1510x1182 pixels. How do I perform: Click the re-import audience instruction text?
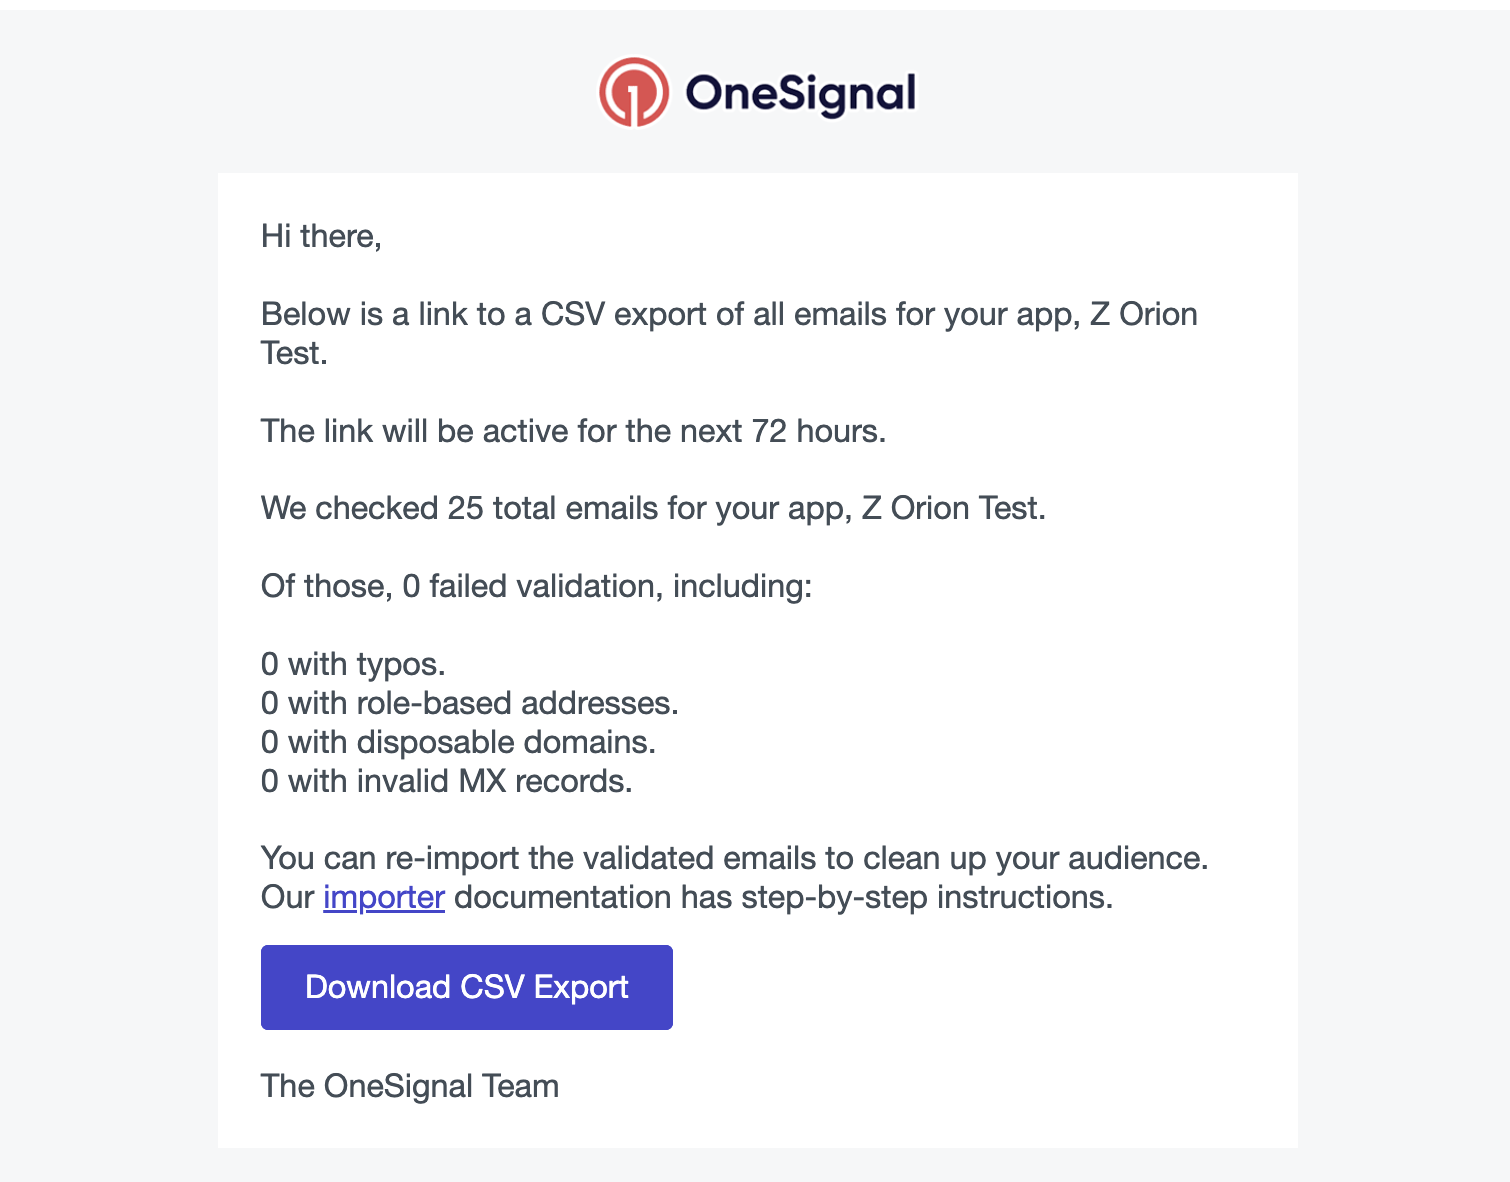735,858
